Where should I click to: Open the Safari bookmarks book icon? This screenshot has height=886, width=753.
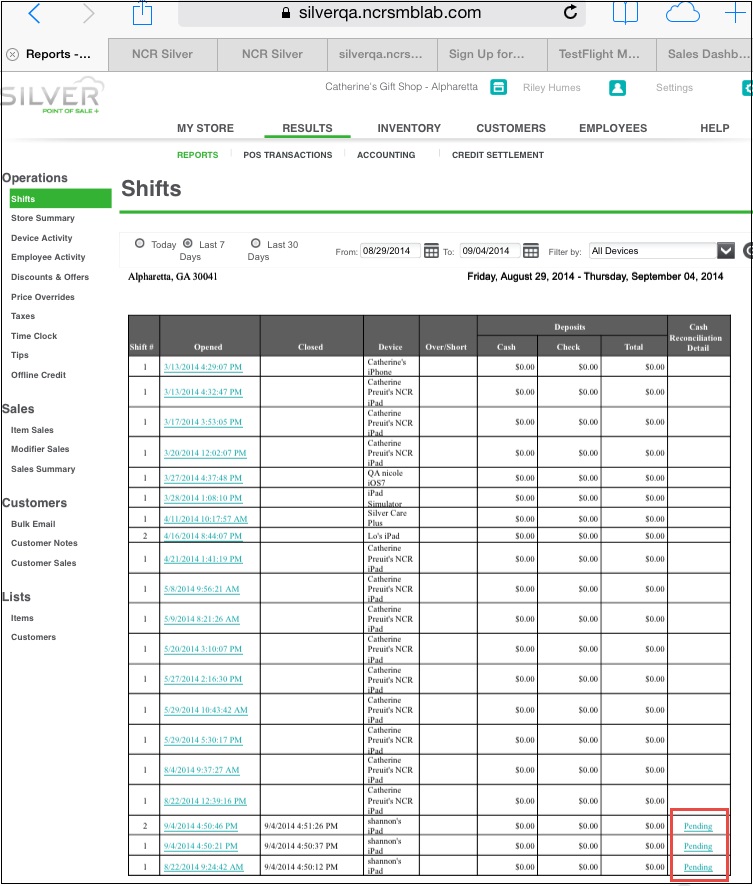[625, 13]
